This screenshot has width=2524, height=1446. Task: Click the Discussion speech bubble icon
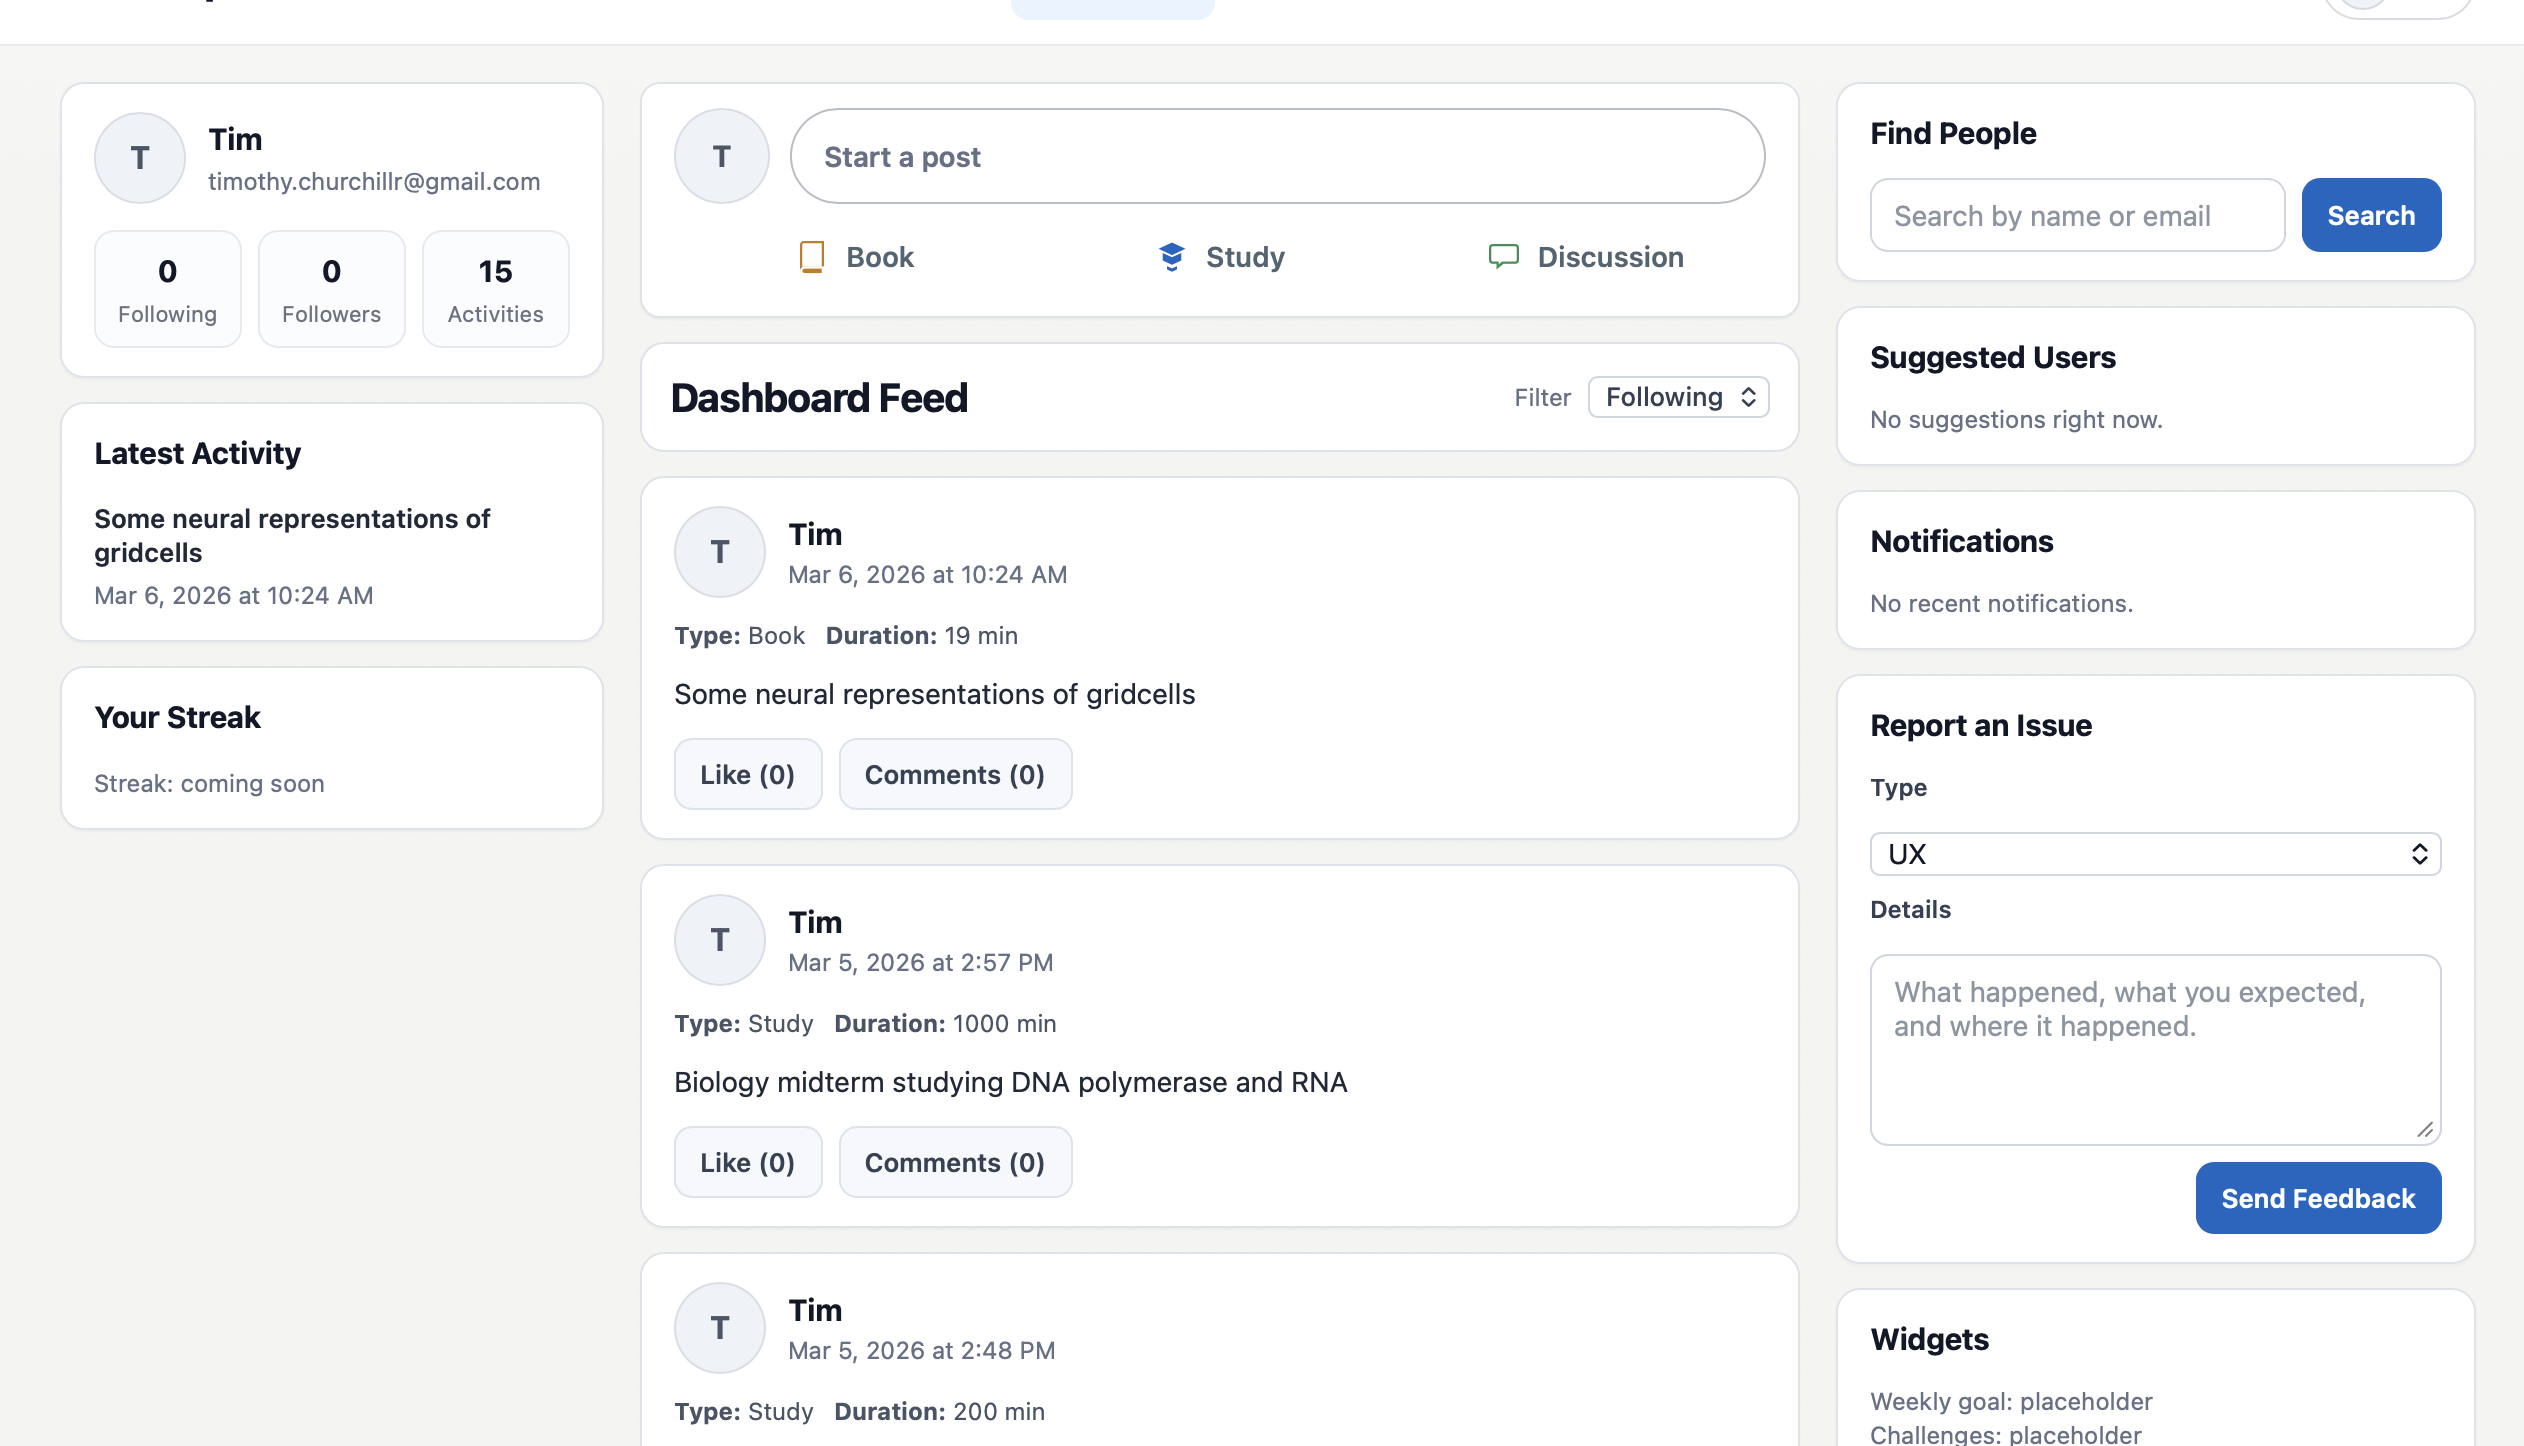point(1503,257)
